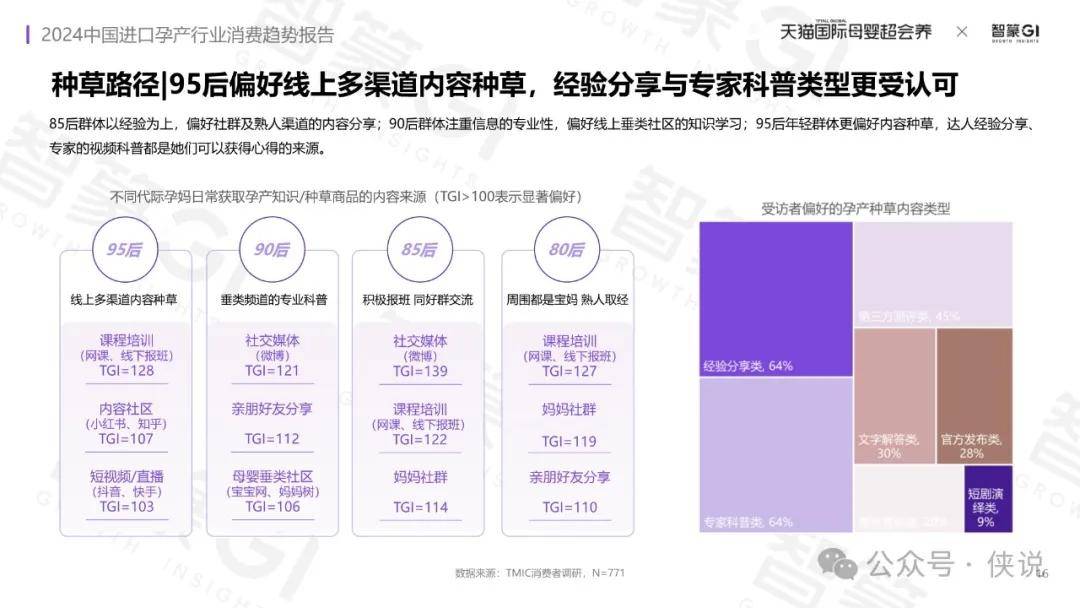Screen dimensions: 1080x608
Task: Click the brown 官方发布类 28% block
Action: coord(975,395)
